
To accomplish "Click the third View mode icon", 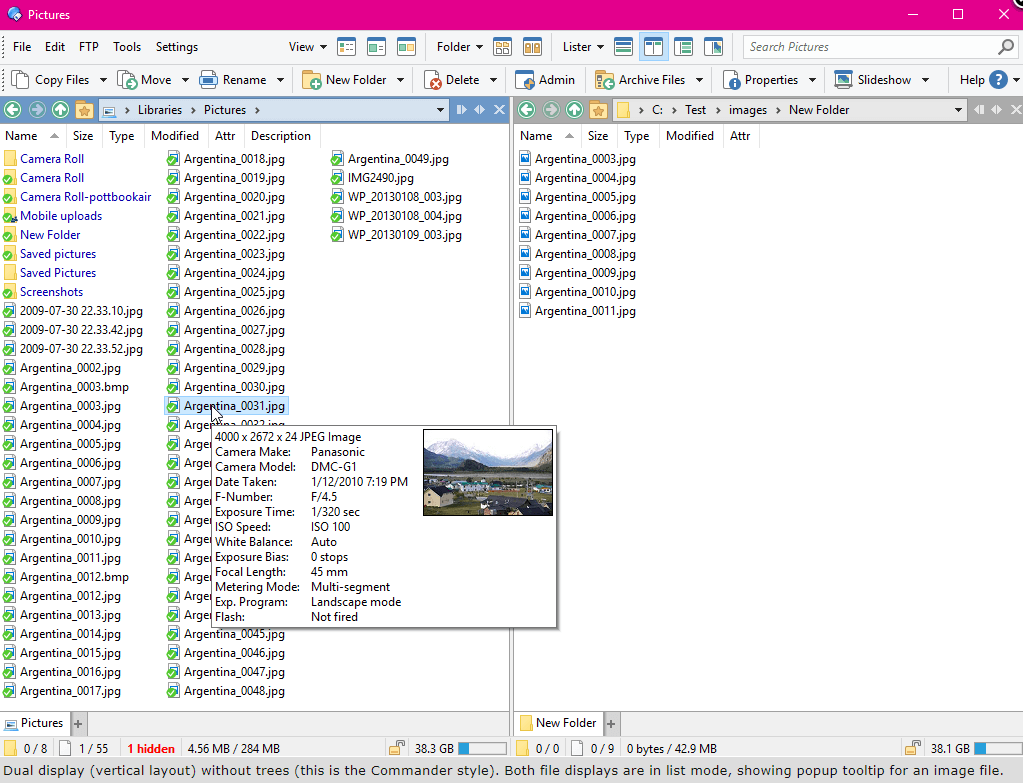I will pos(406,47).
